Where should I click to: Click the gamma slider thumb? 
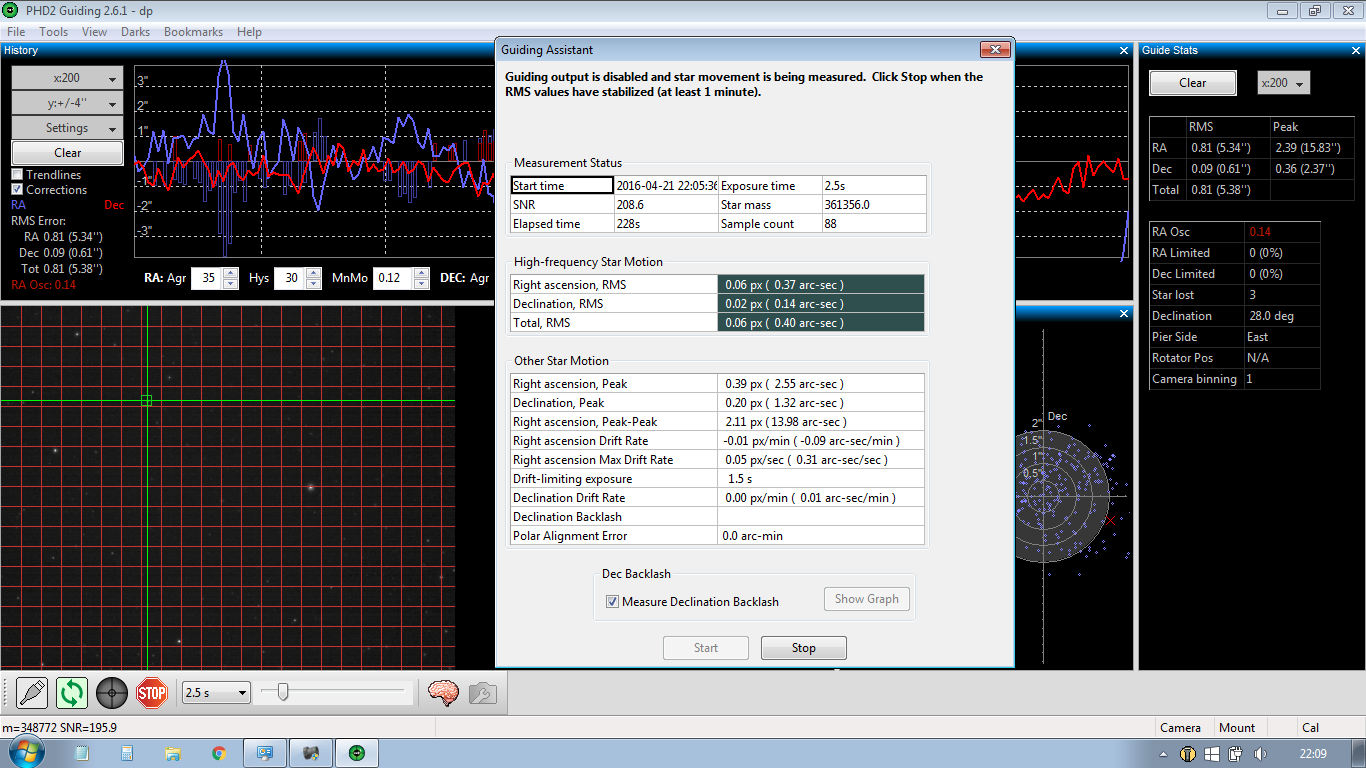coord(283,691)
